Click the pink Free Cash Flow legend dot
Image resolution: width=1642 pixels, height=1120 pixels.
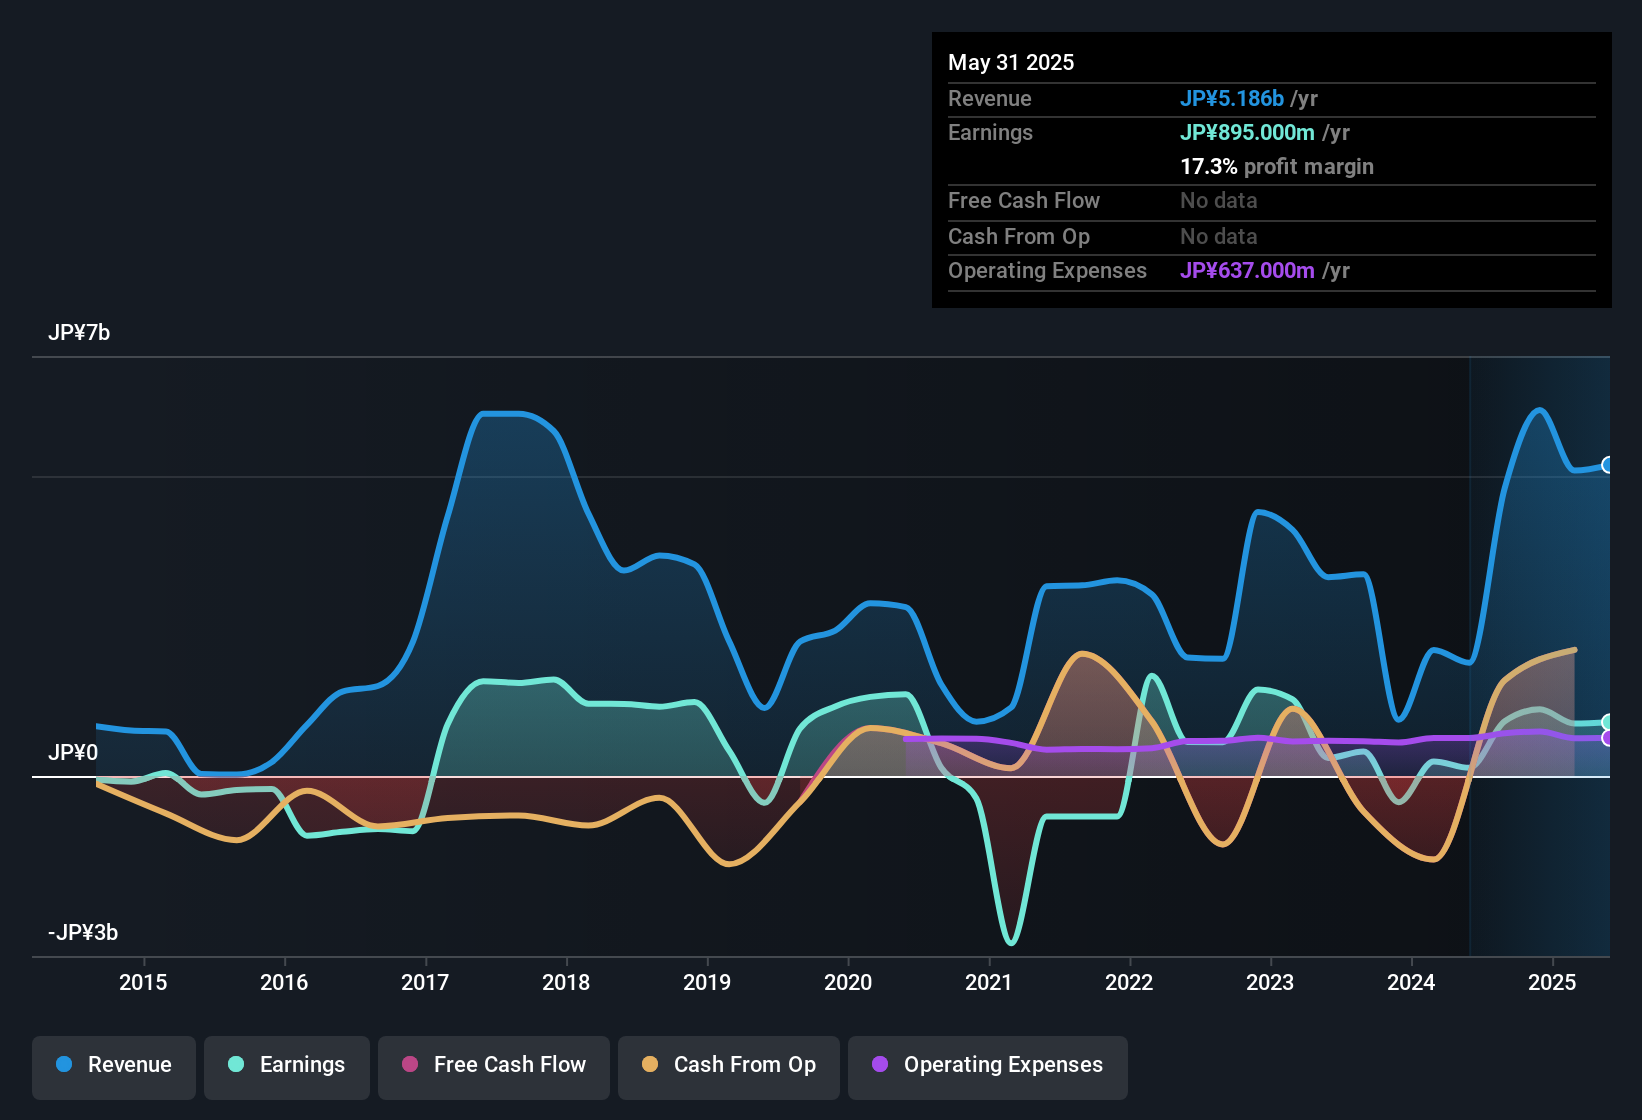point(409,1065)
